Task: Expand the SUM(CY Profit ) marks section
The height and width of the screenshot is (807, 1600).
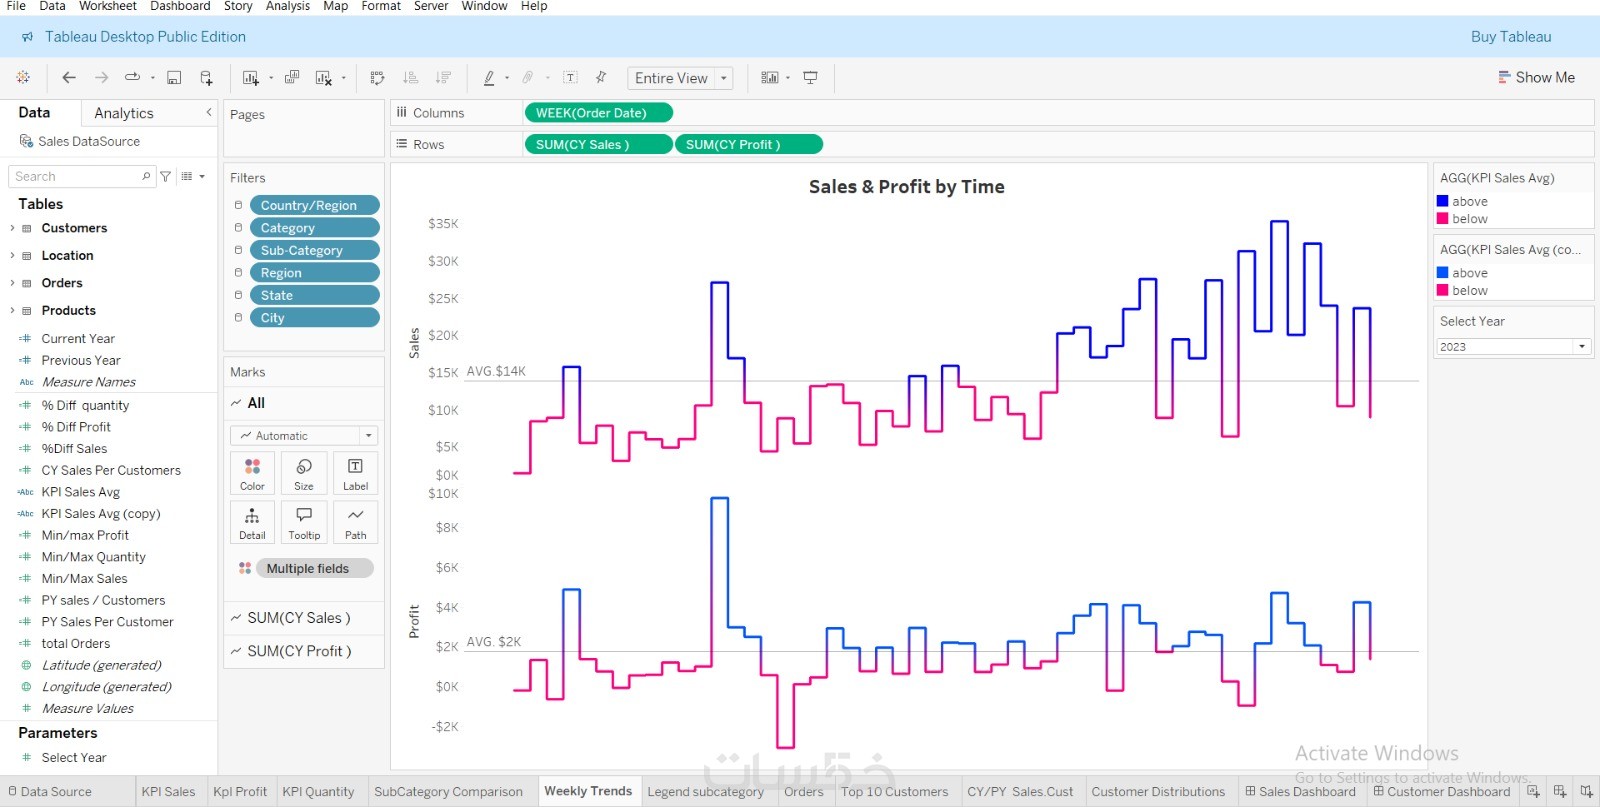Action: [x=304, y=651]
